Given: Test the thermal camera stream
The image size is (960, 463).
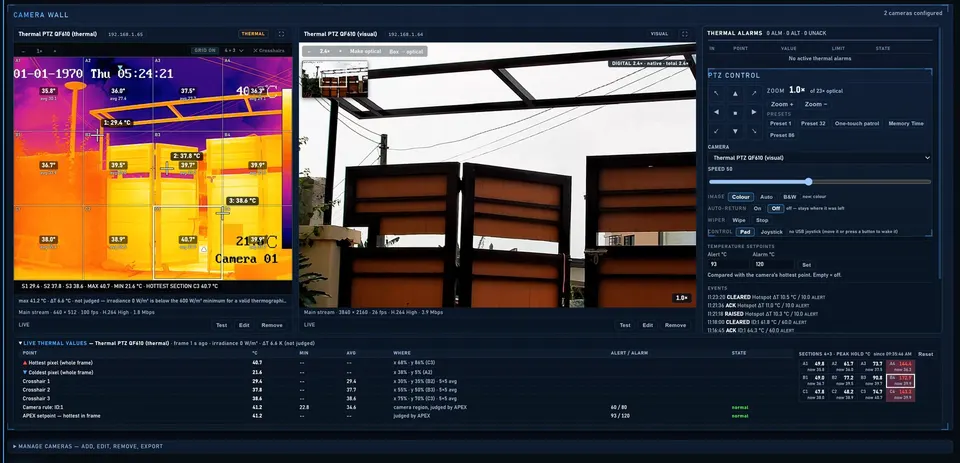Looking at the screenshot, I should point(222,325).
